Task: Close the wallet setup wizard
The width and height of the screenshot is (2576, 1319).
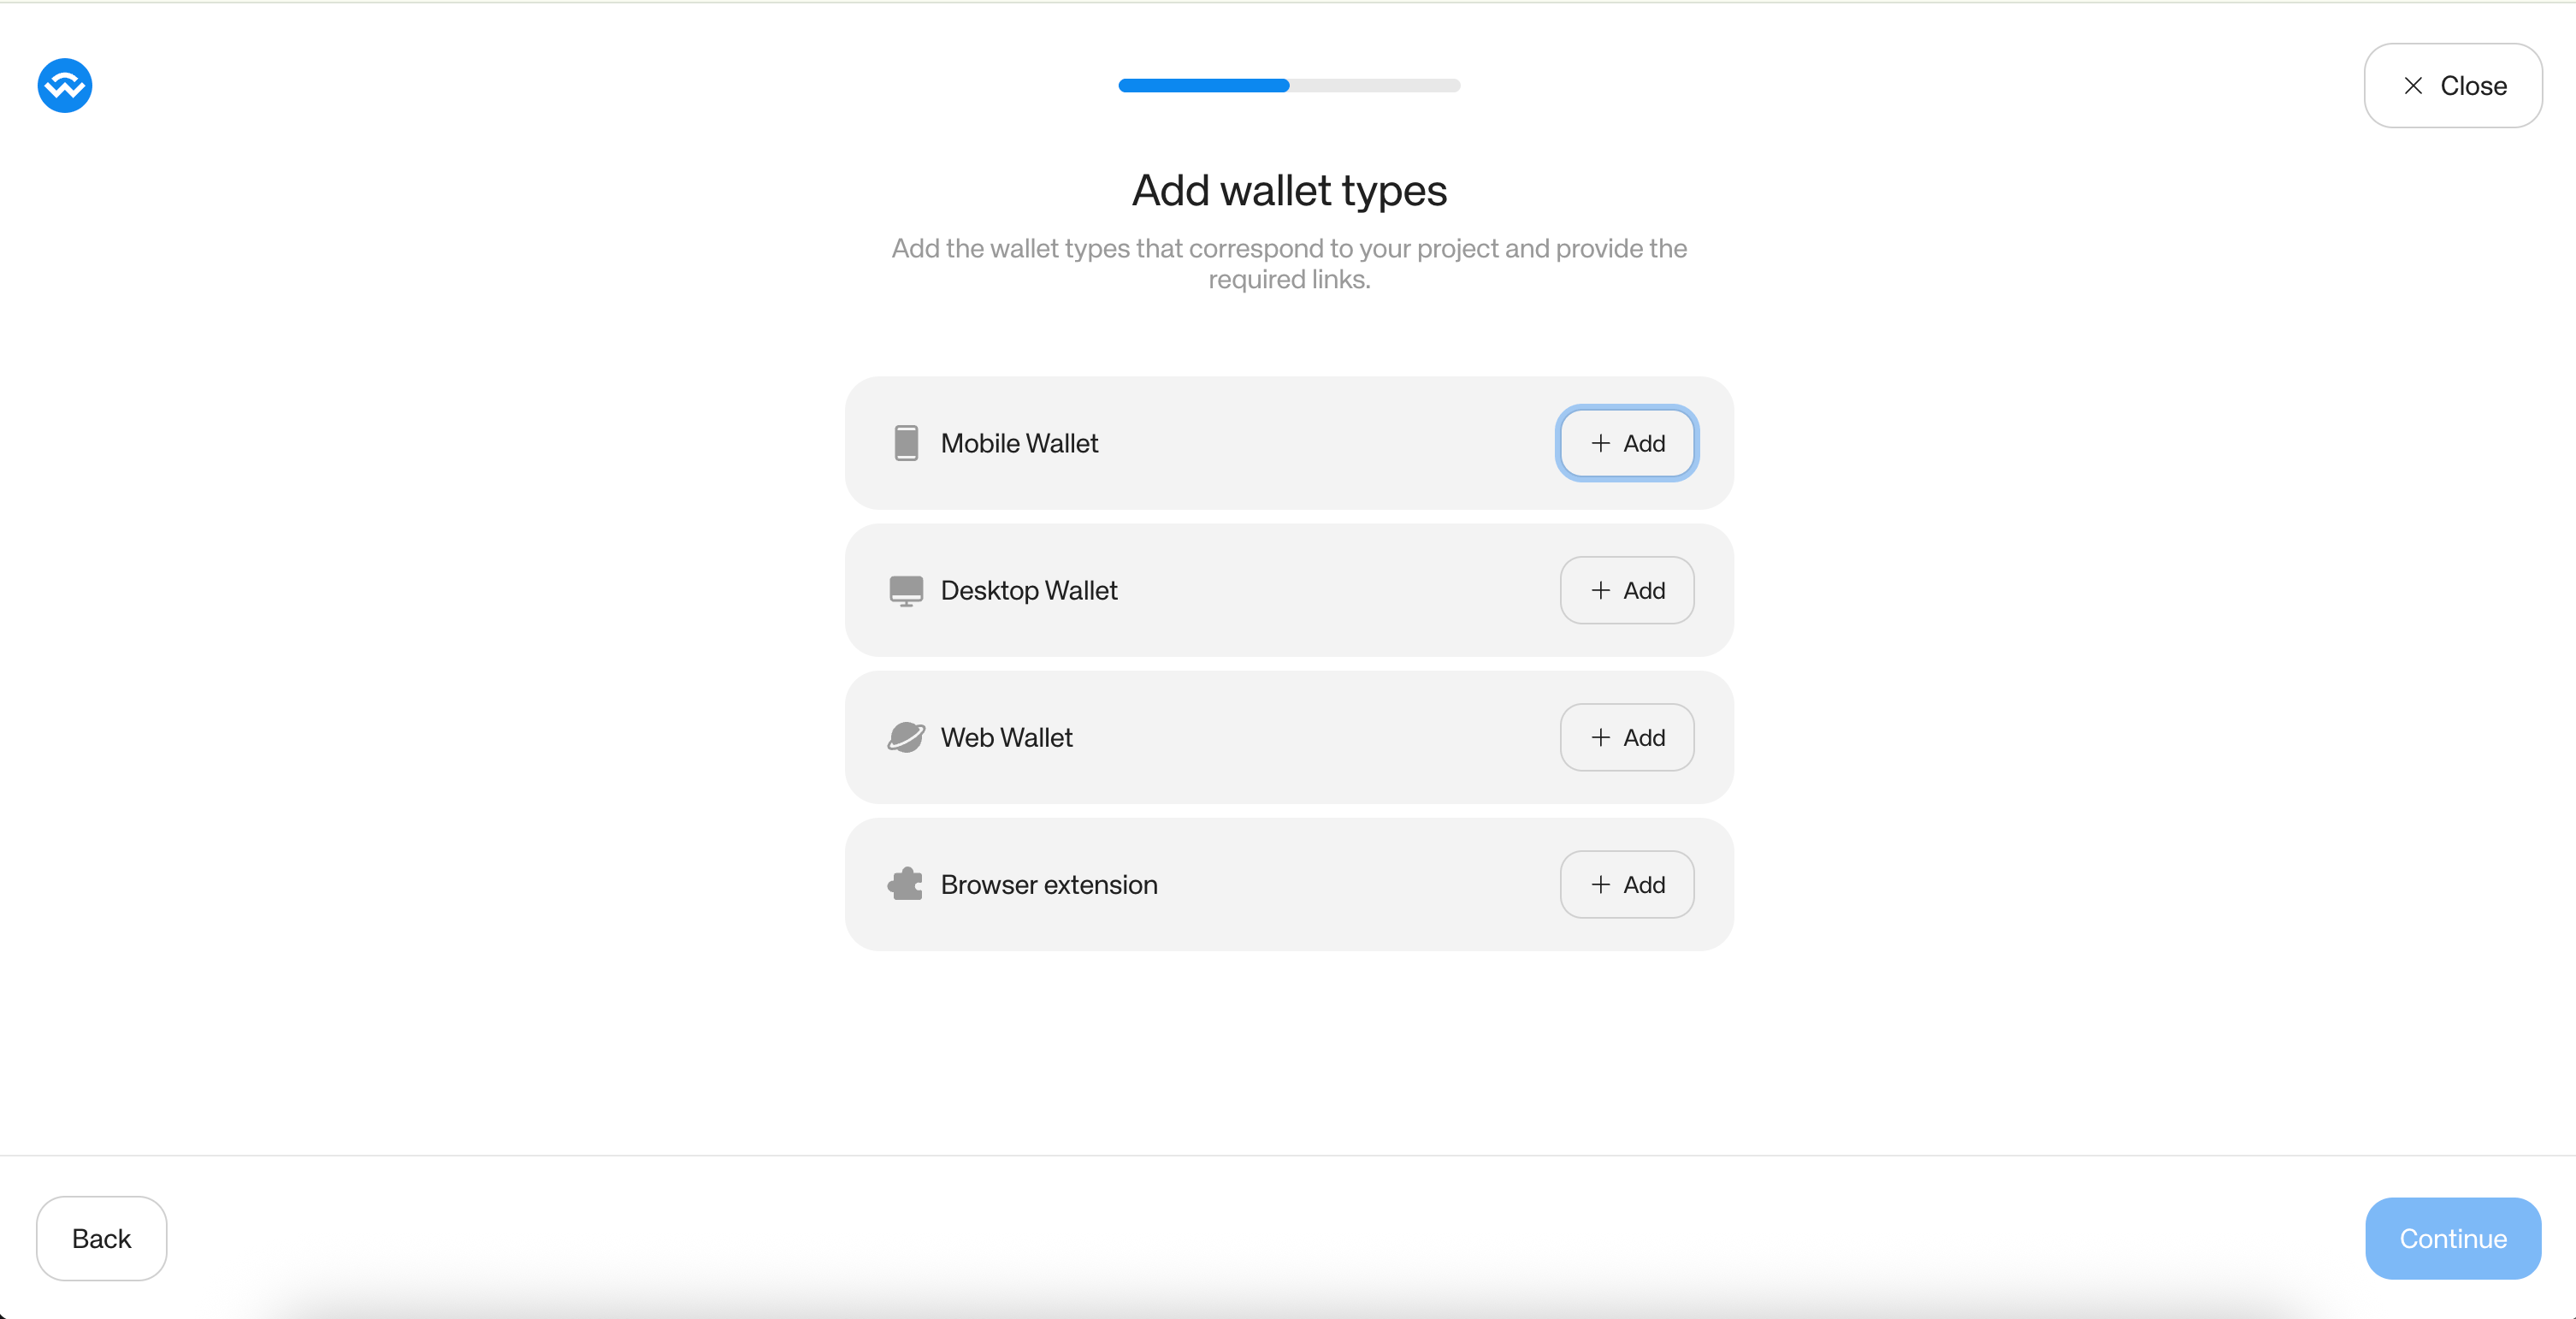Action: [x=2453, y=86]
